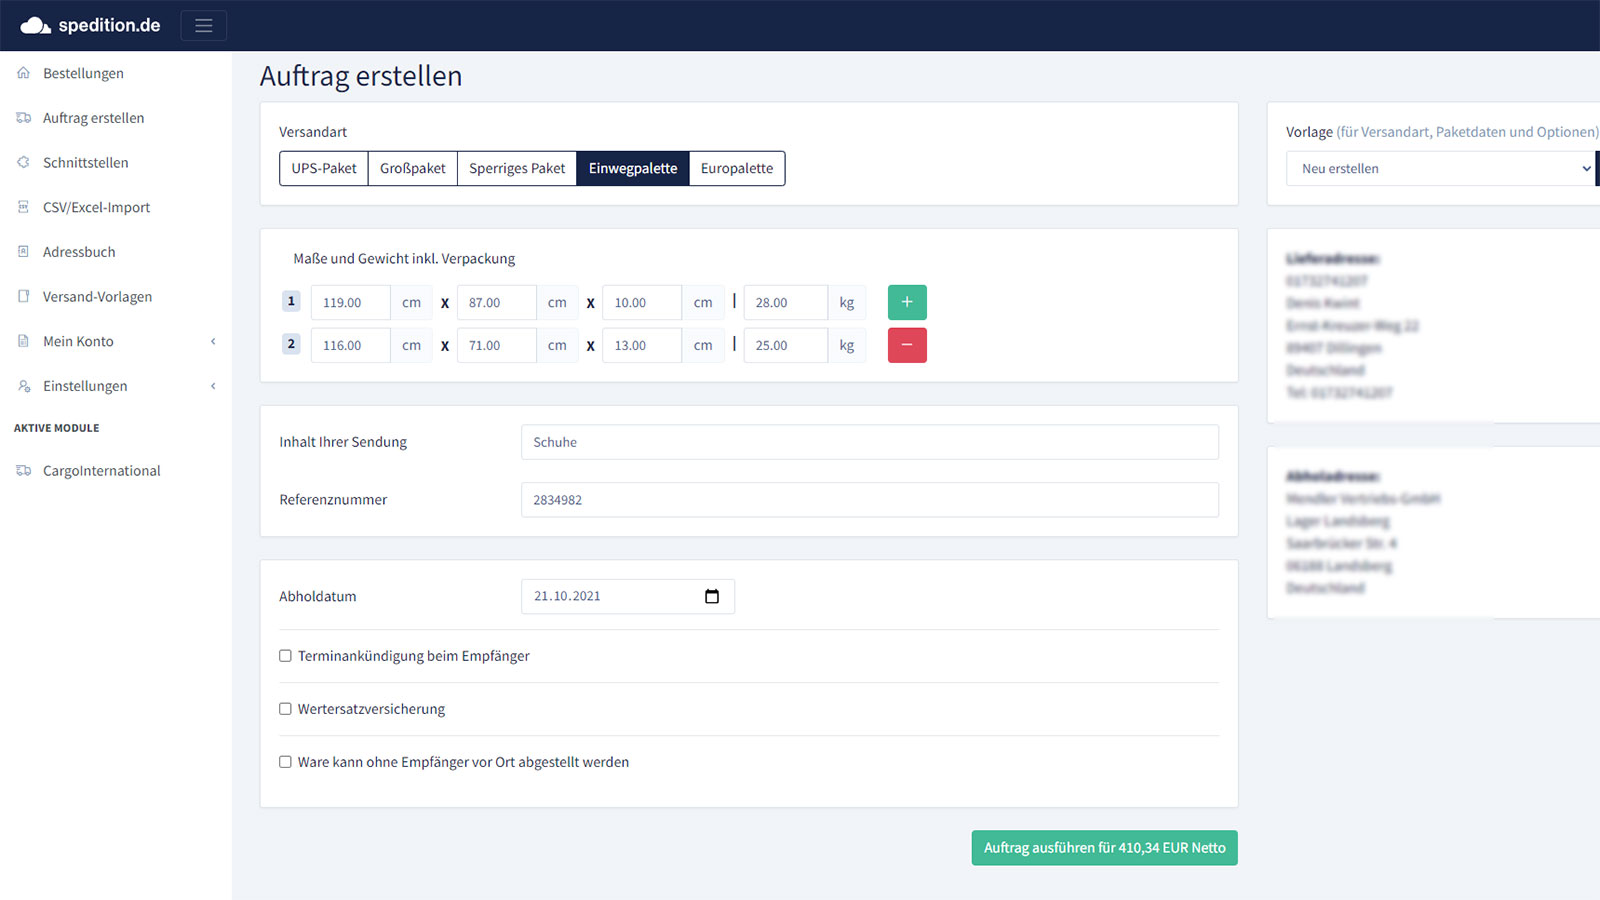Click the Adressbuch sidebar icon
Viewport: 1600px width, 900px height.
pyautogui.click(x=24, y=252)
